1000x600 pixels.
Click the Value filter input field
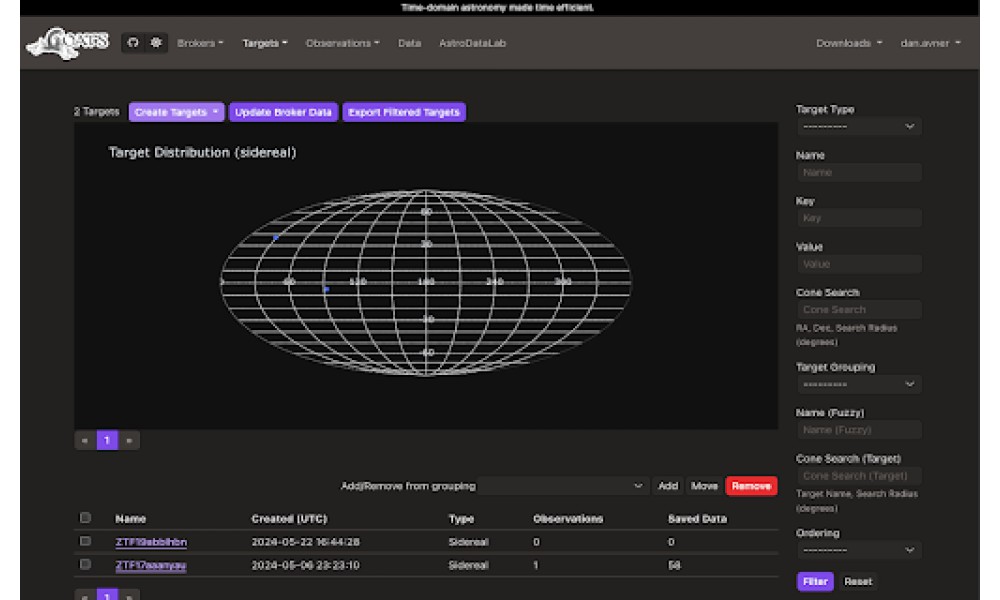(858, 264)
